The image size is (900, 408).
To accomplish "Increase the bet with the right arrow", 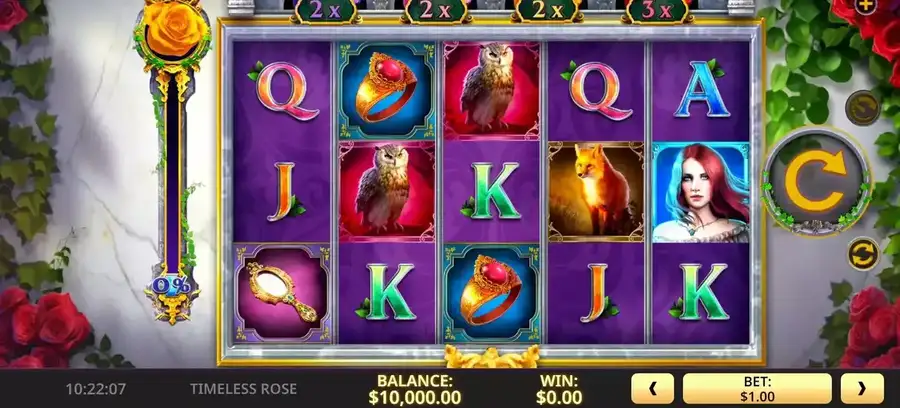I will point(862,388).
